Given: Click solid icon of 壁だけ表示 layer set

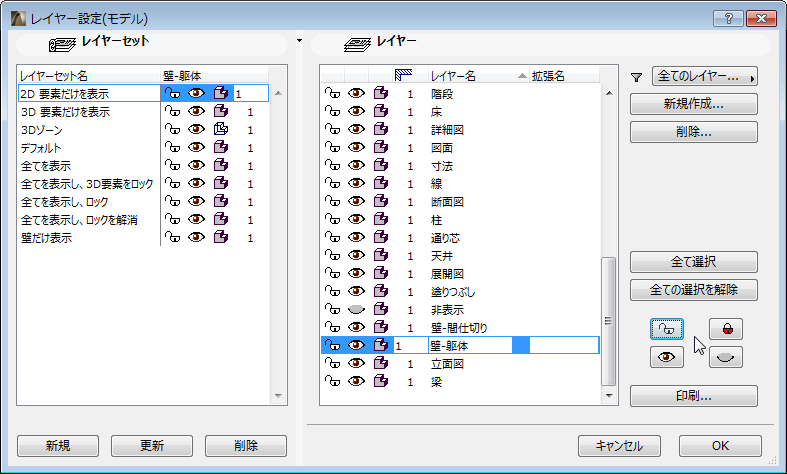Looking at the screenshot, I should click(x=221, y=238).
